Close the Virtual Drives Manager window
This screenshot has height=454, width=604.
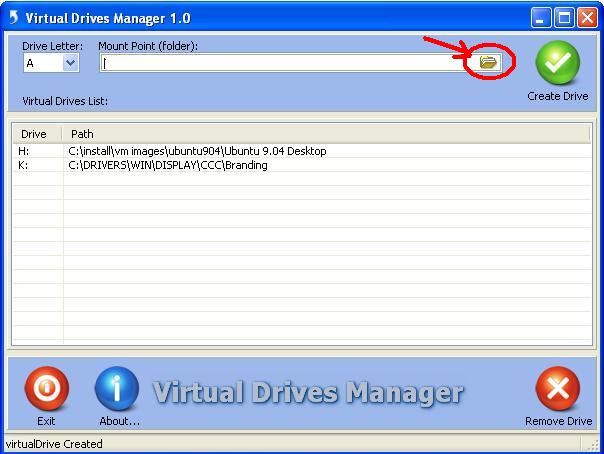[x=587, y=18]
